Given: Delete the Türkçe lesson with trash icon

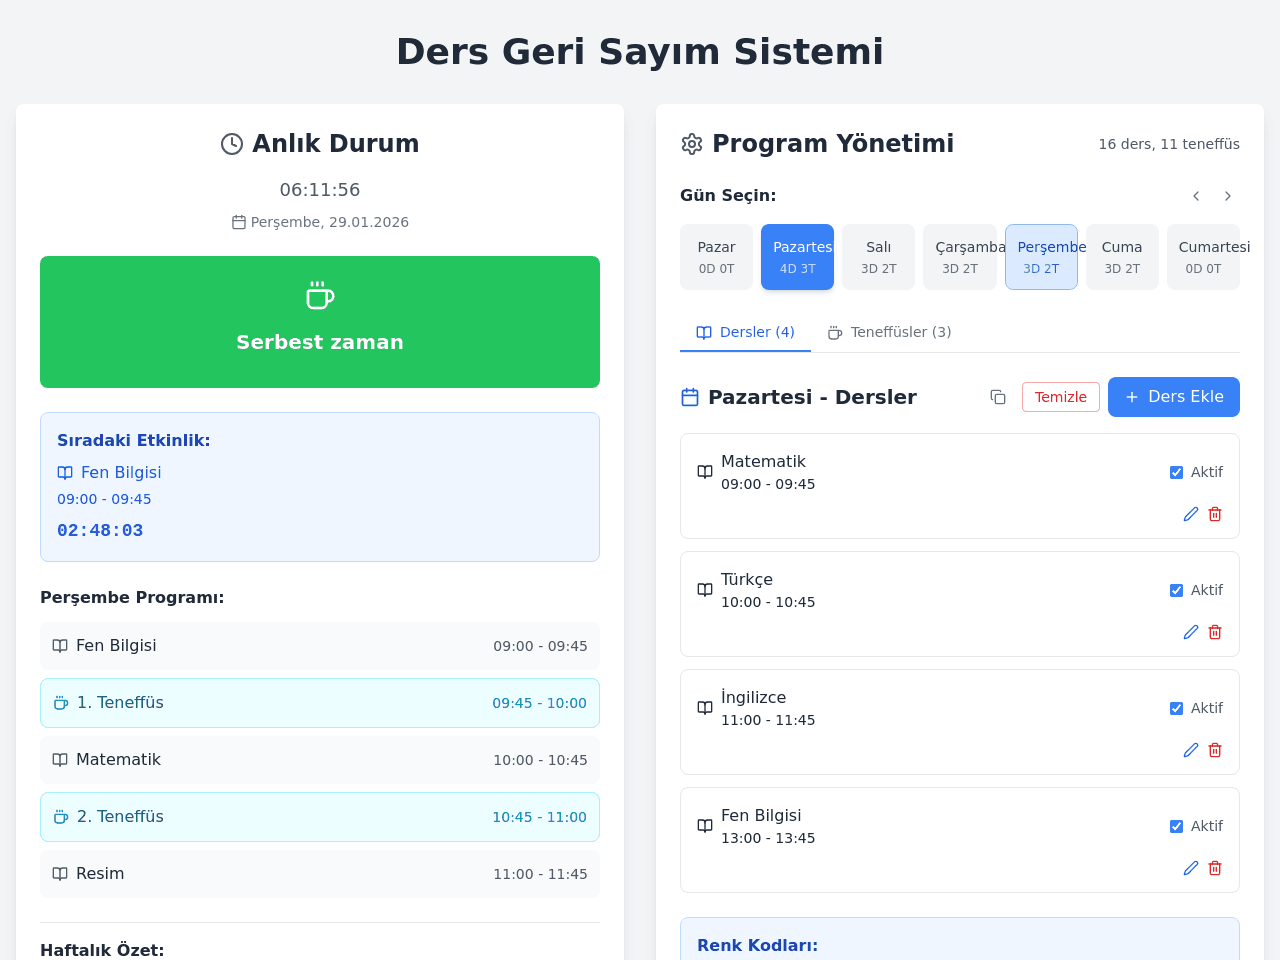Looking at the screenshot, I should [x=1215, y=632].
